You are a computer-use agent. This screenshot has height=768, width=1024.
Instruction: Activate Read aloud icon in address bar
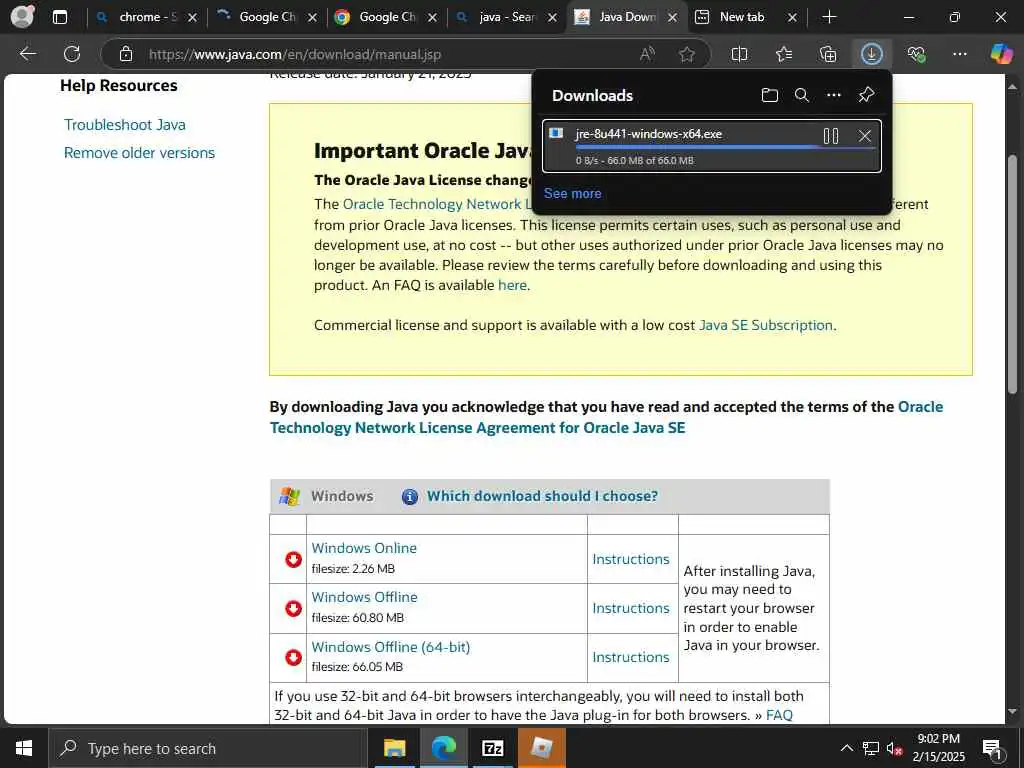coord(647,54)
